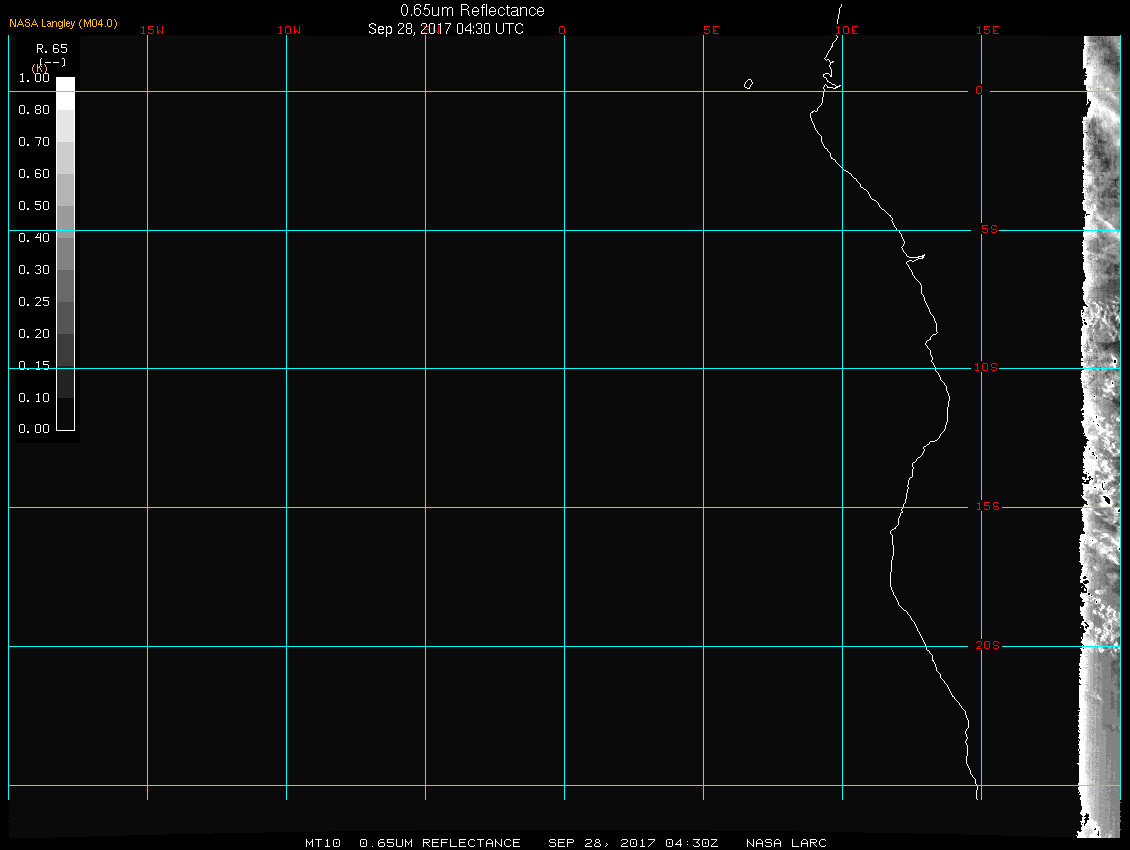
Task: Click the 15E longitude label
Action: [987, 30]
